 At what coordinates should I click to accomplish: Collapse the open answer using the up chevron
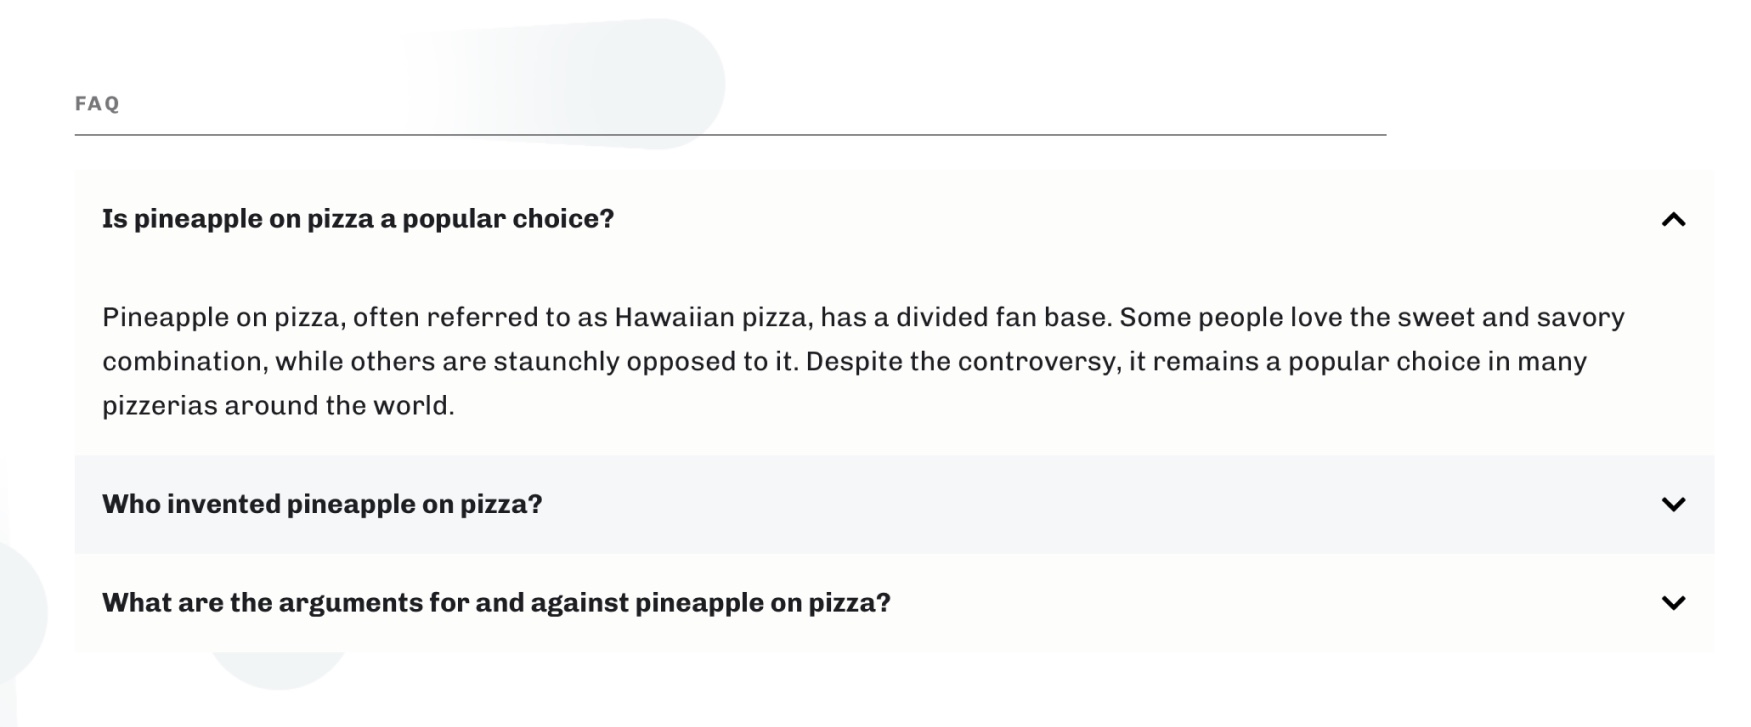coord(1673,220)
